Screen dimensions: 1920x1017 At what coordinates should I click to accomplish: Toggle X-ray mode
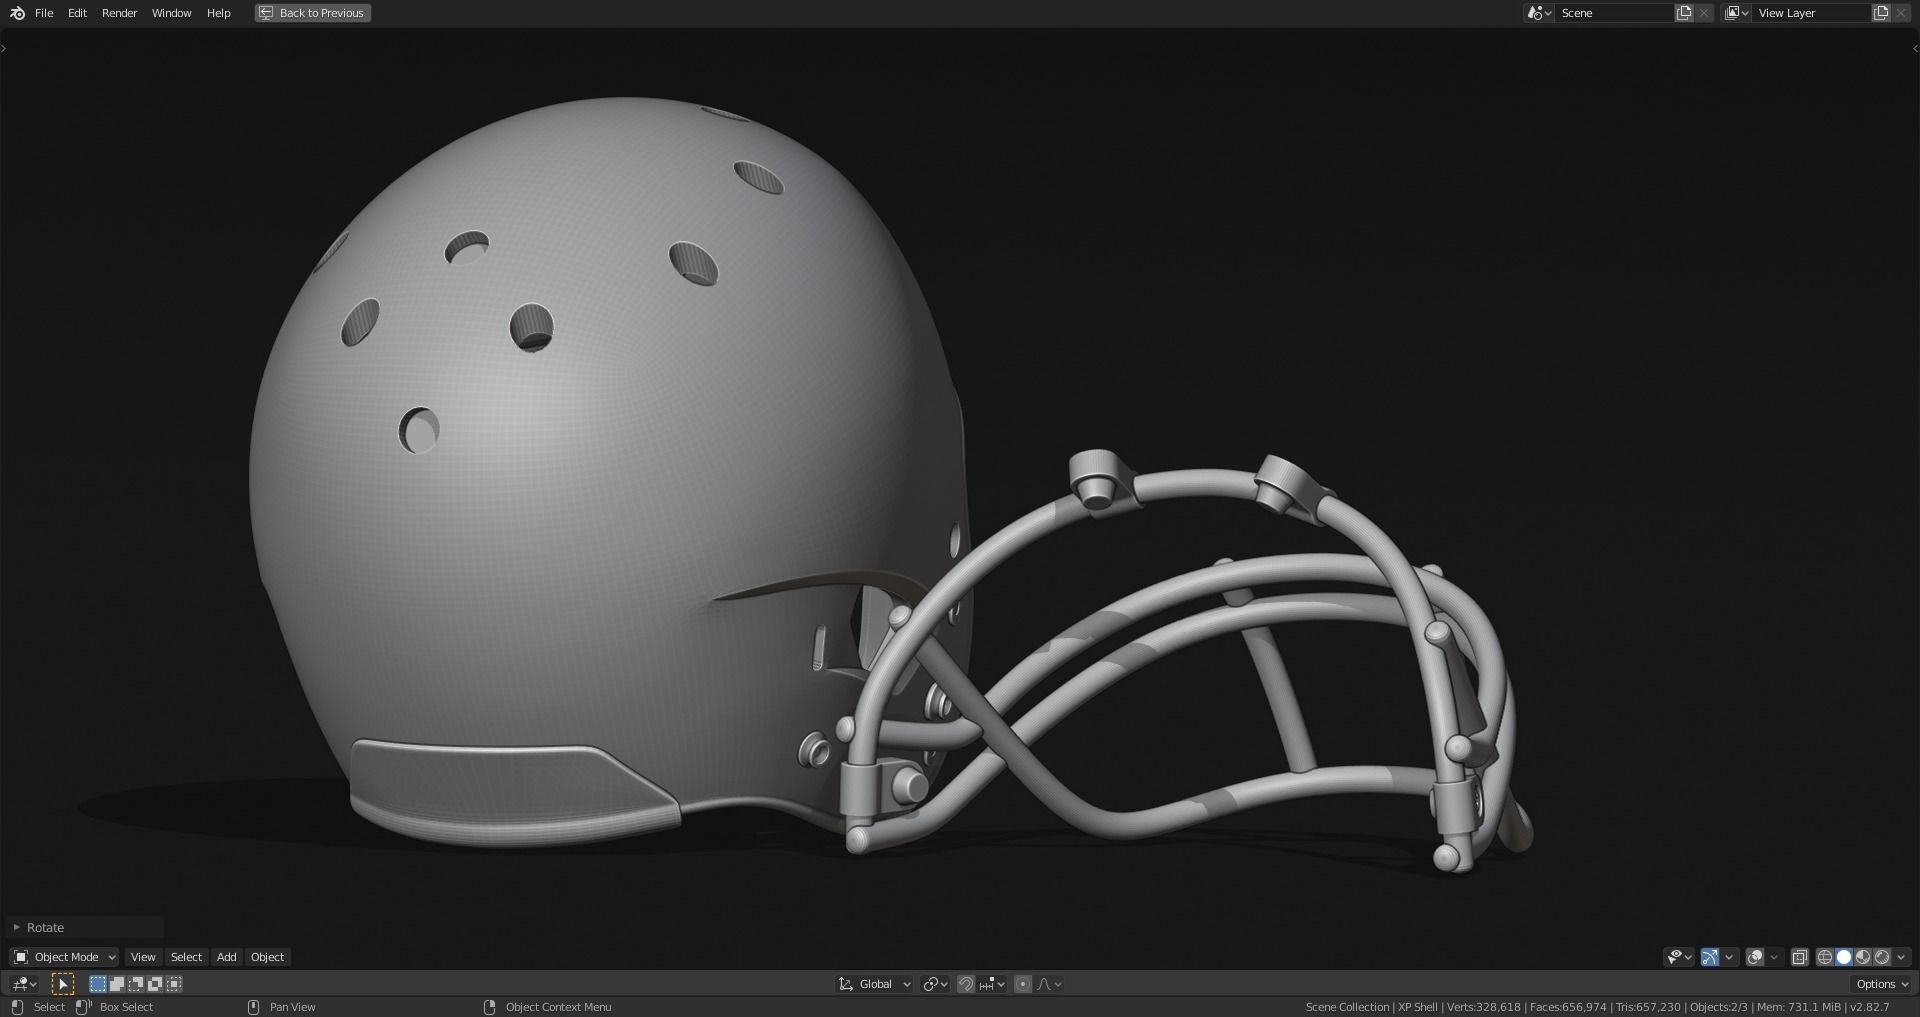coord(1799,957)
